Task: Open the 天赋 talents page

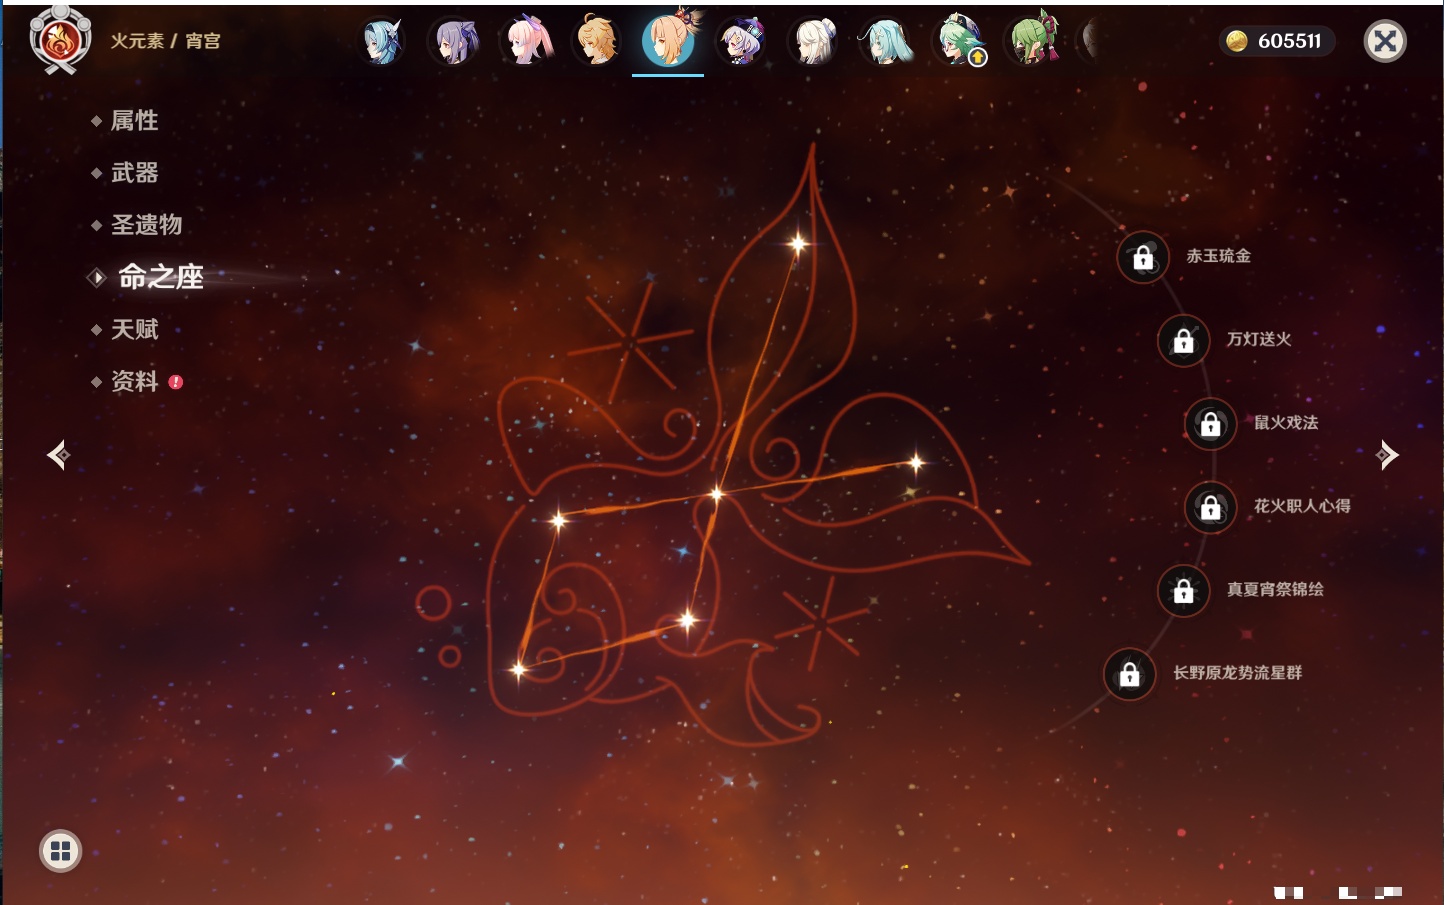Action: coord(134,329)
